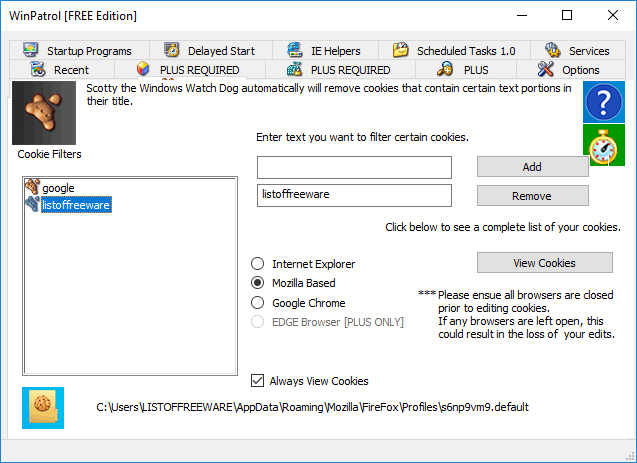Select the Internet Explorer radio button
The height and width of the screenshot is (463, 637).
point(258,264)
